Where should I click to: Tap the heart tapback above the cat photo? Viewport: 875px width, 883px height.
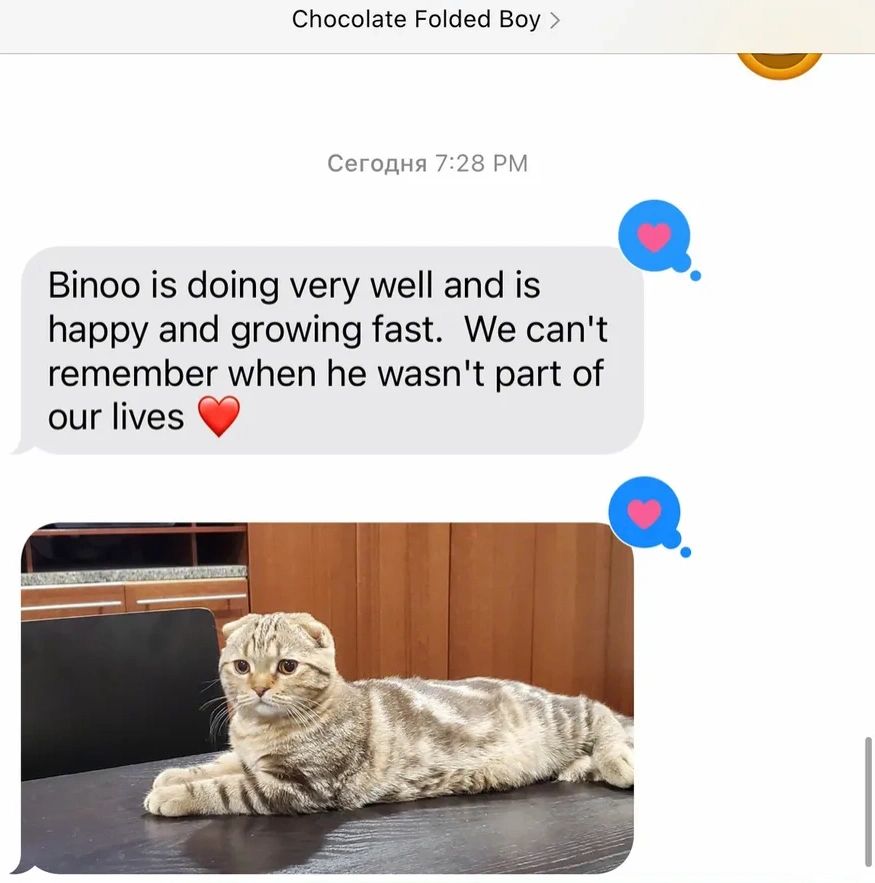point(645,512)
